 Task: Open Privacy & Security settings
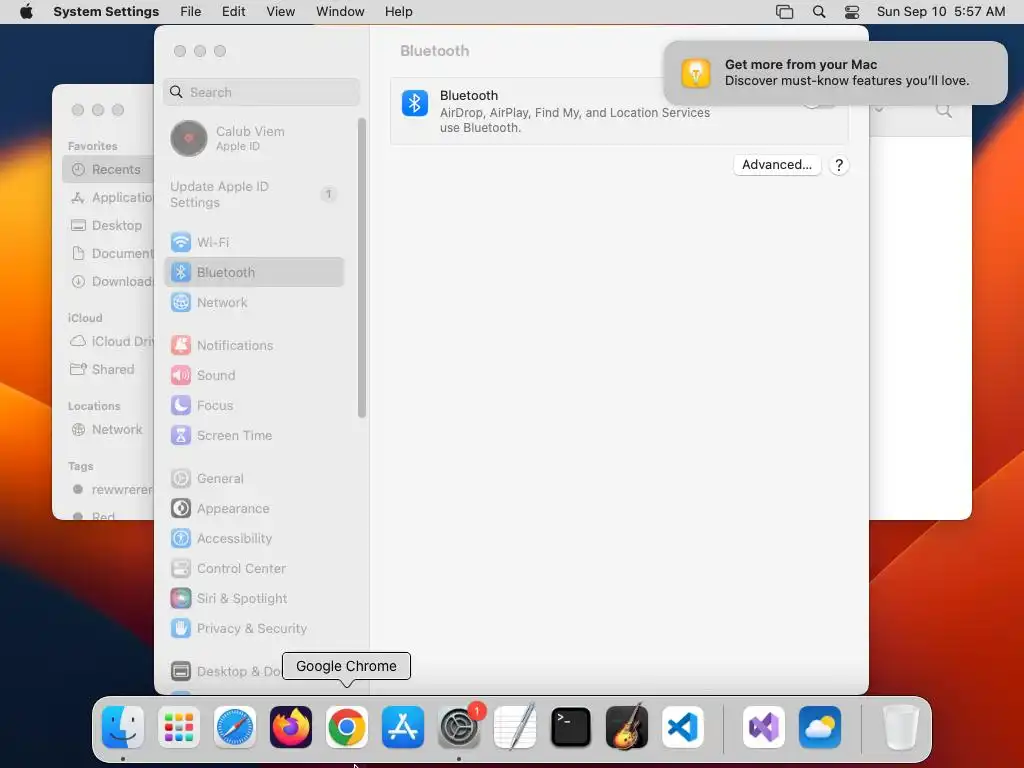pos(254,628)
